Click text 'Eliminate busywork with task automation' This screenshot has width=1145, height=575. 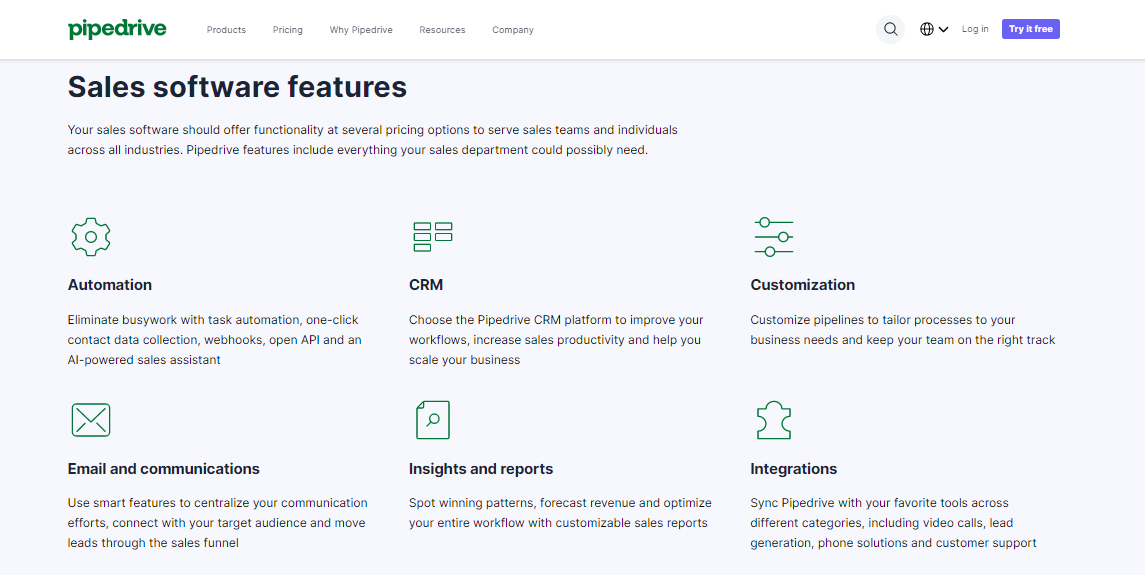coord(184,320)
